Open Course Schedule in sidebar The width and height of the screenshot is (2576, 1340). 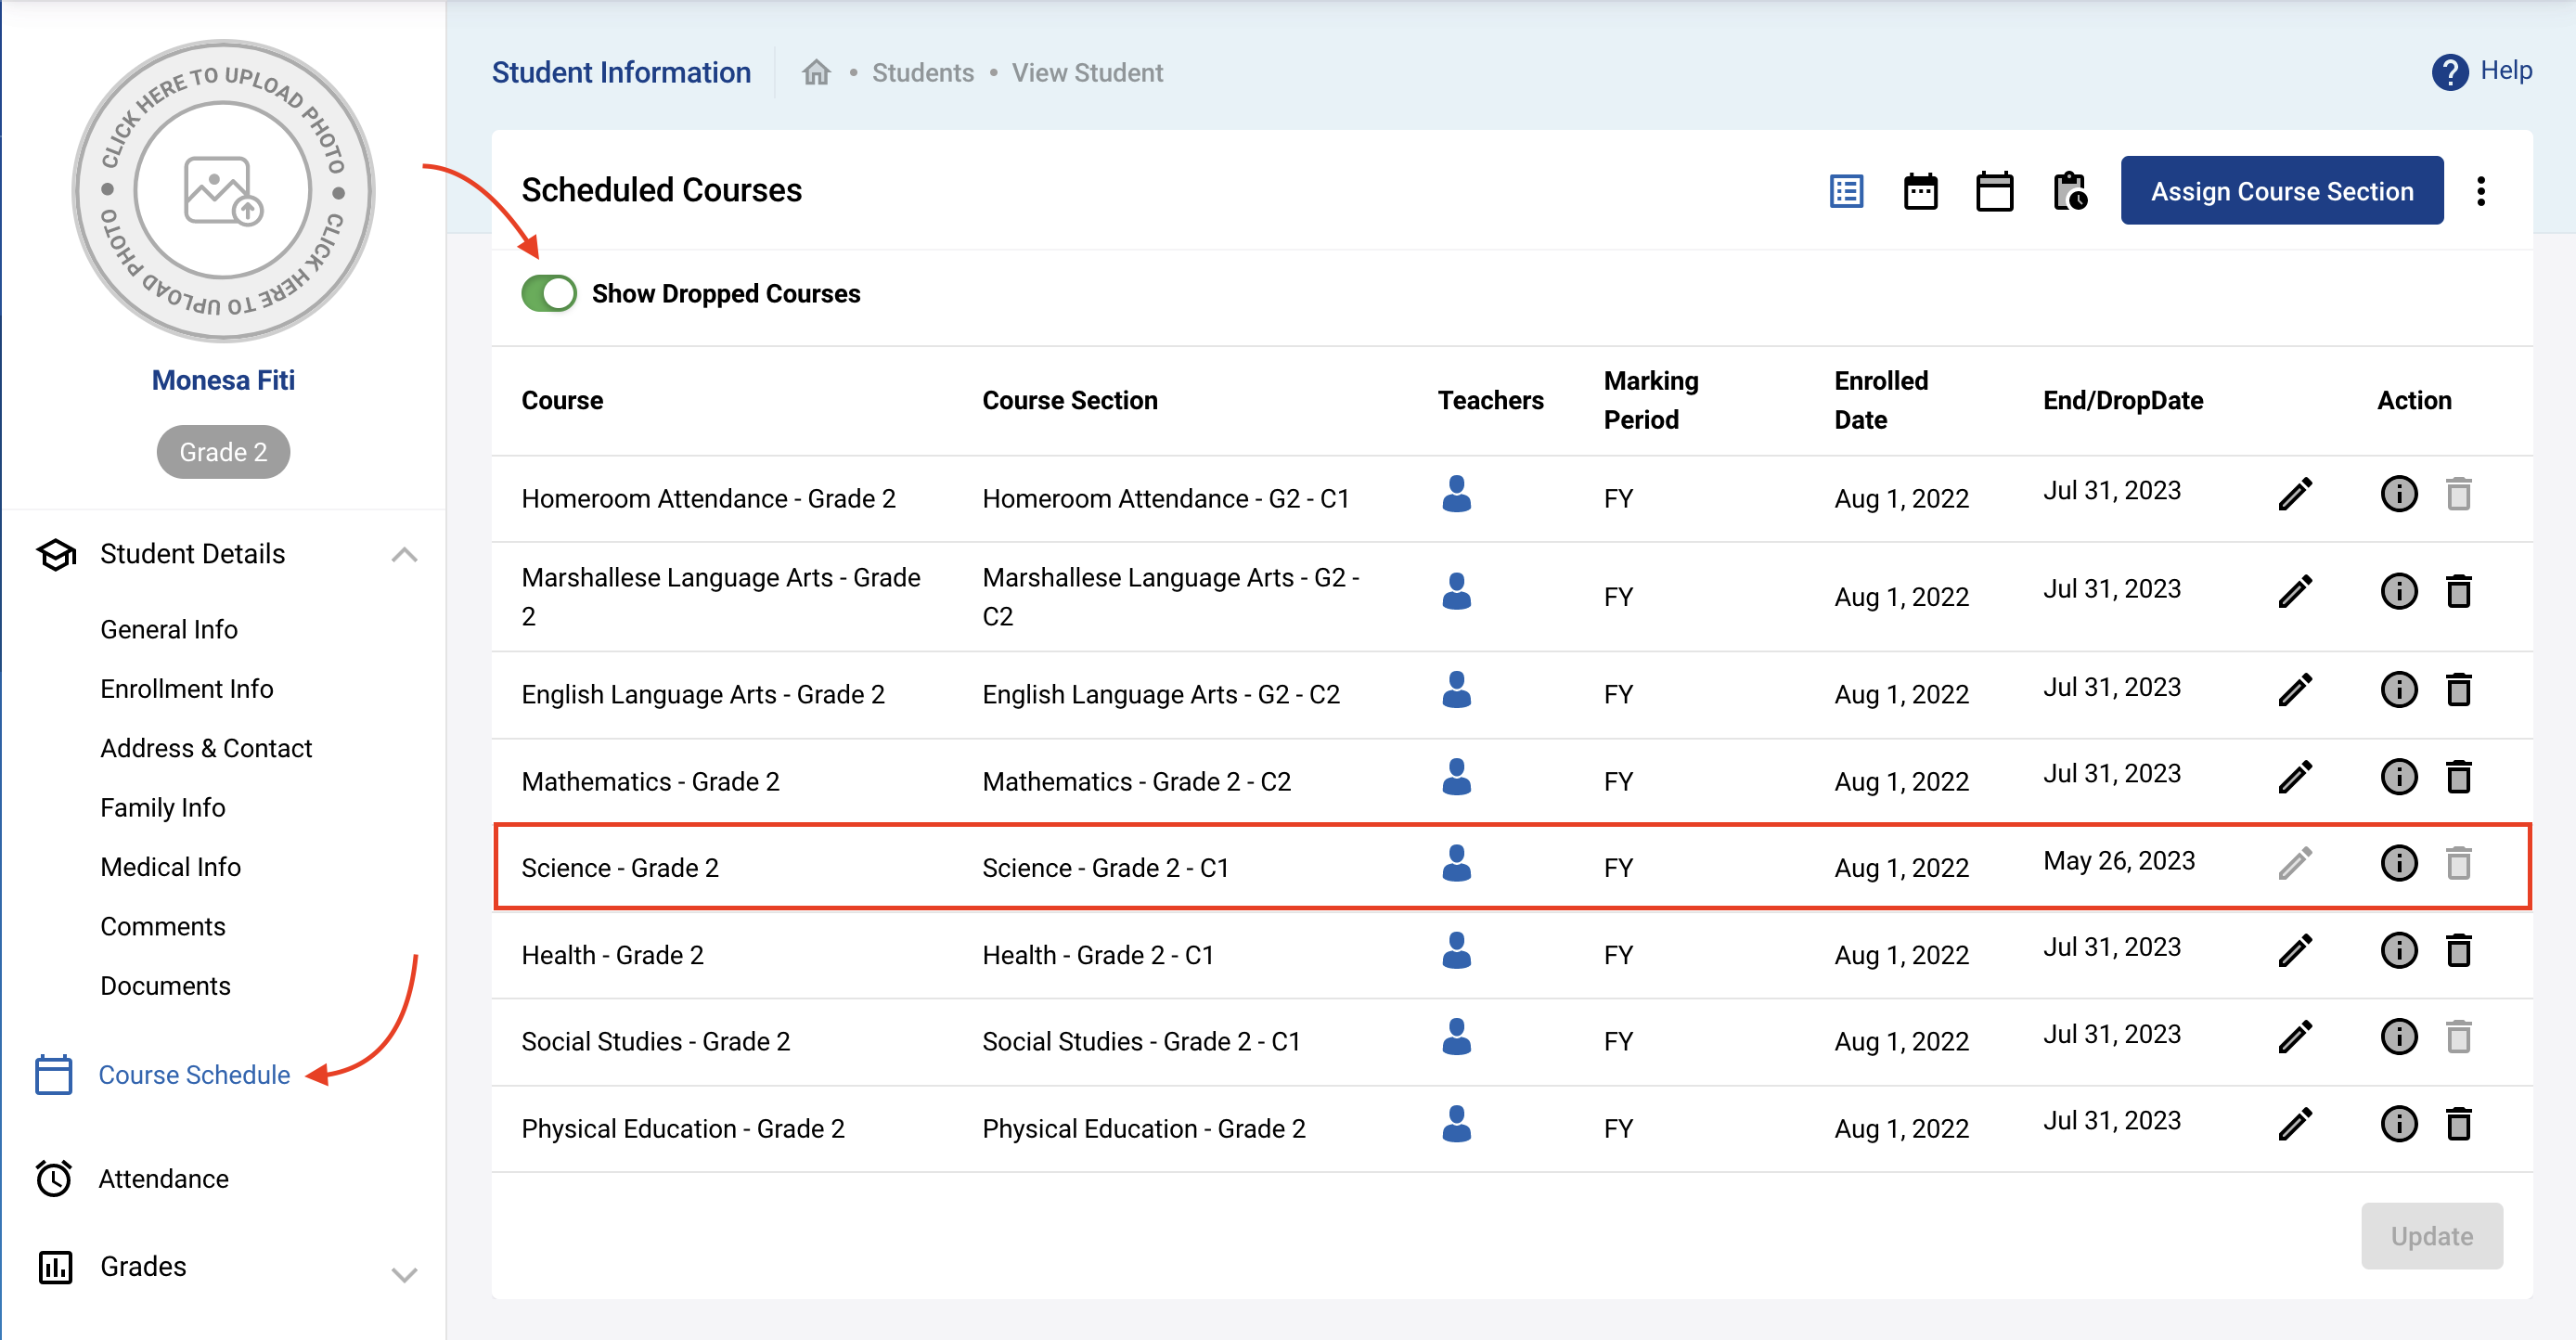tap(194, 1075)
